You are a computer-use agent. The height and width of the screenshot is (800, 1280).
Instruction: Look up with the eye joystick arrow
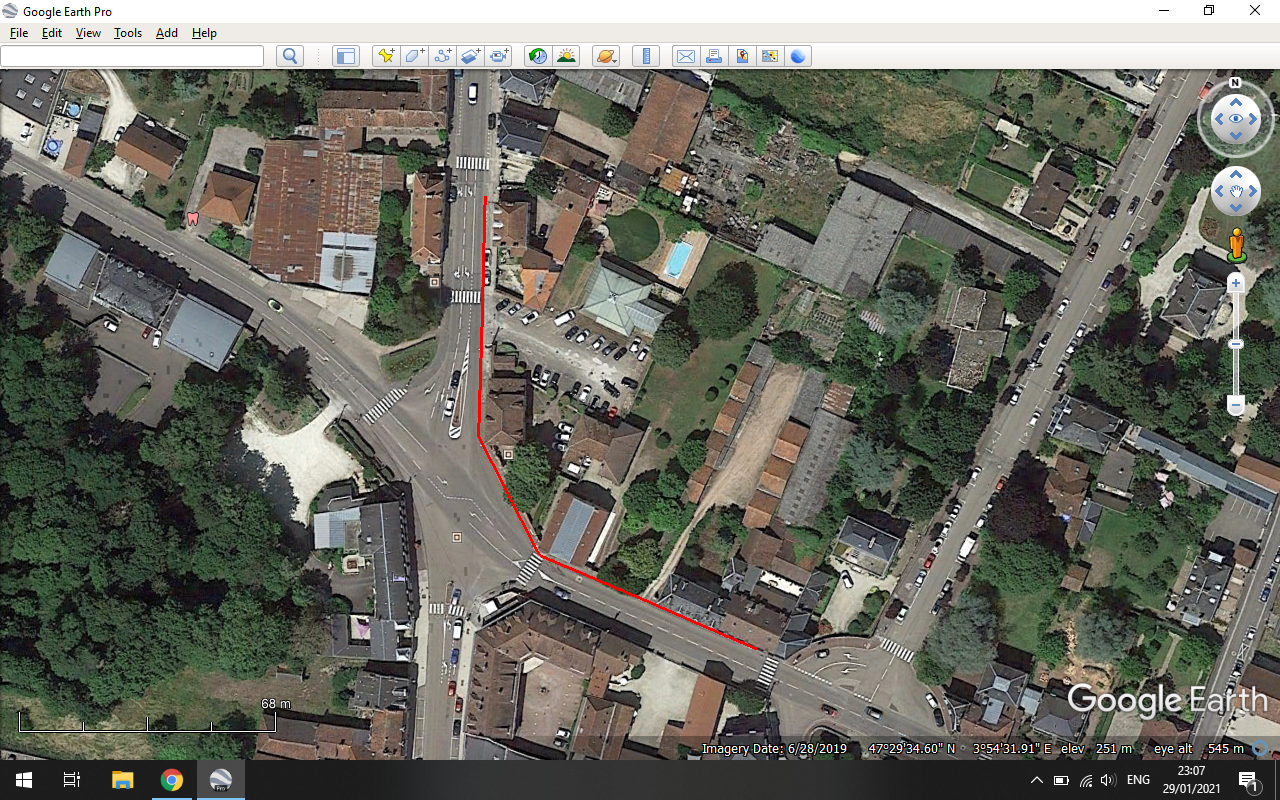point(1236,101)
